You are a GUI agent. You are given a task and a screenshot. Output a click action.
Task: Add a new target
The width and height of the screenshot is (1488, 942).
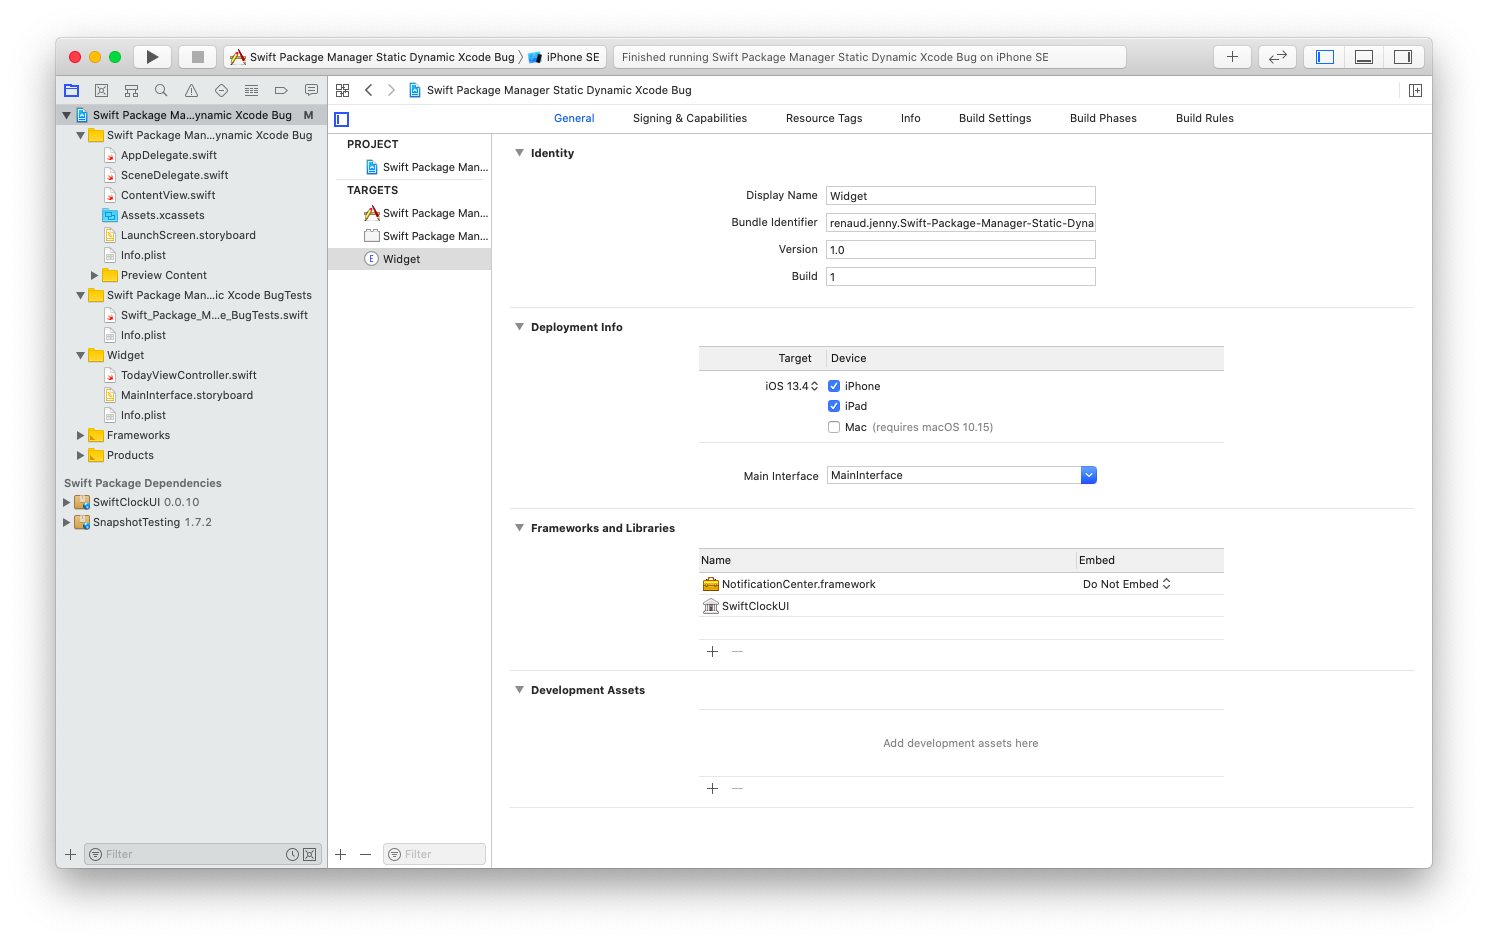341,854
